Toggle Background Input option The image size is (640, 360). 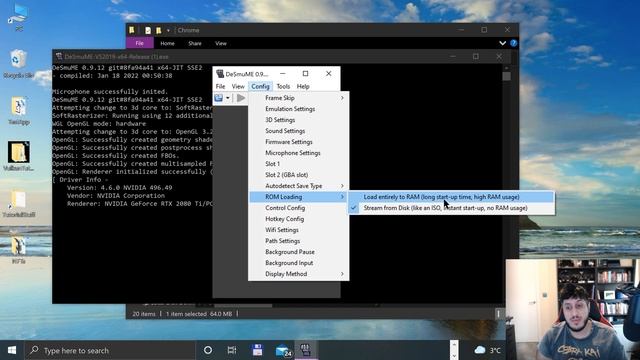coord(298,263)
